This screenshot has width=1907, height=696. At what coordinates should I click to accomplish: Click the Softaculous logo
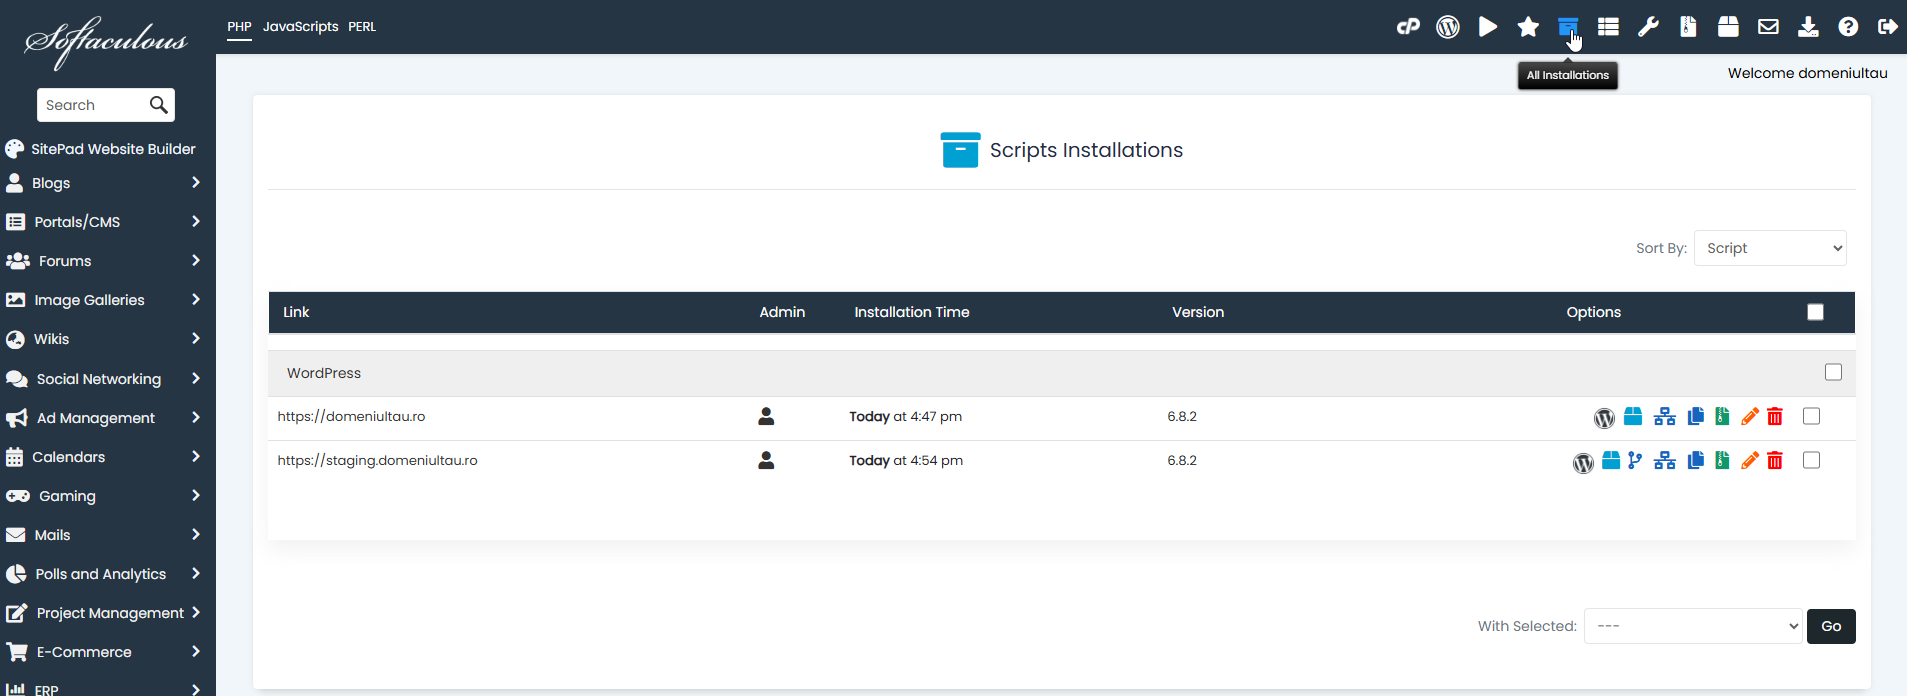click(x=106, y=42)
